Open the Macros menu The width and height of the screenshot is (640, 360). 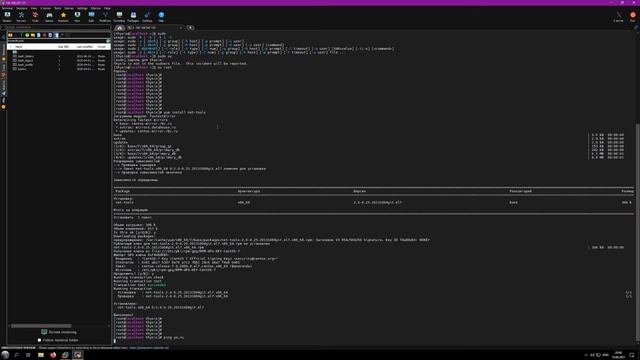pos(96,8)
